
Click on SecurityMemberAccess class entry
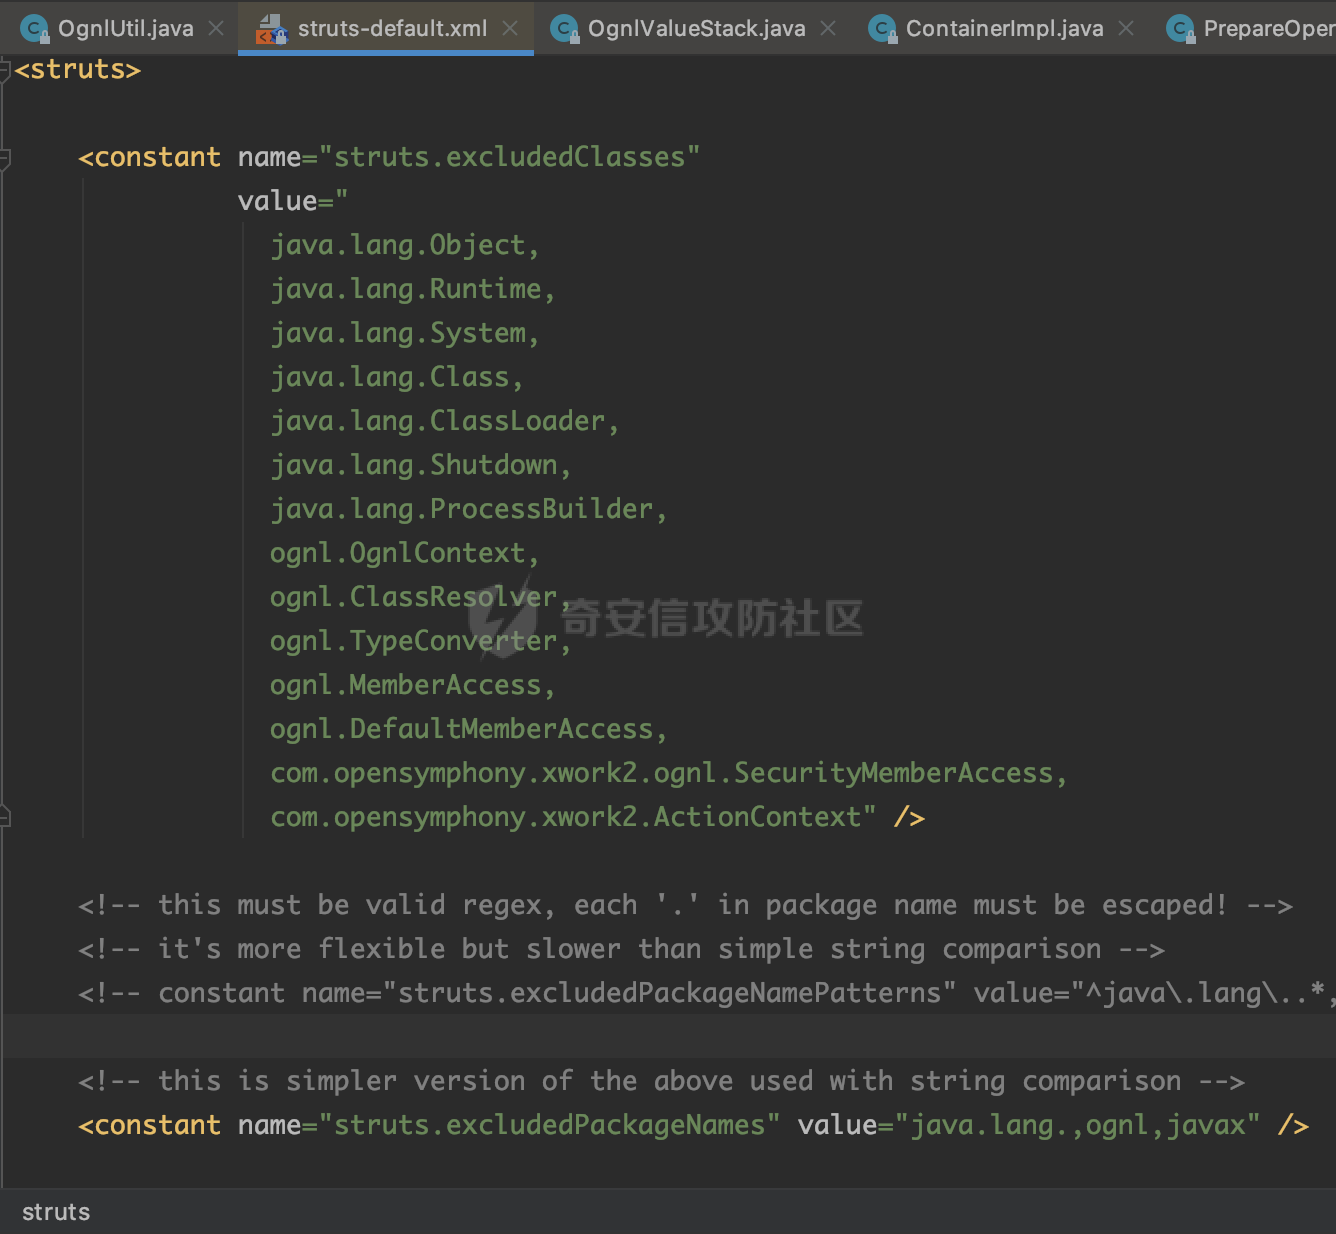[669, 773]
